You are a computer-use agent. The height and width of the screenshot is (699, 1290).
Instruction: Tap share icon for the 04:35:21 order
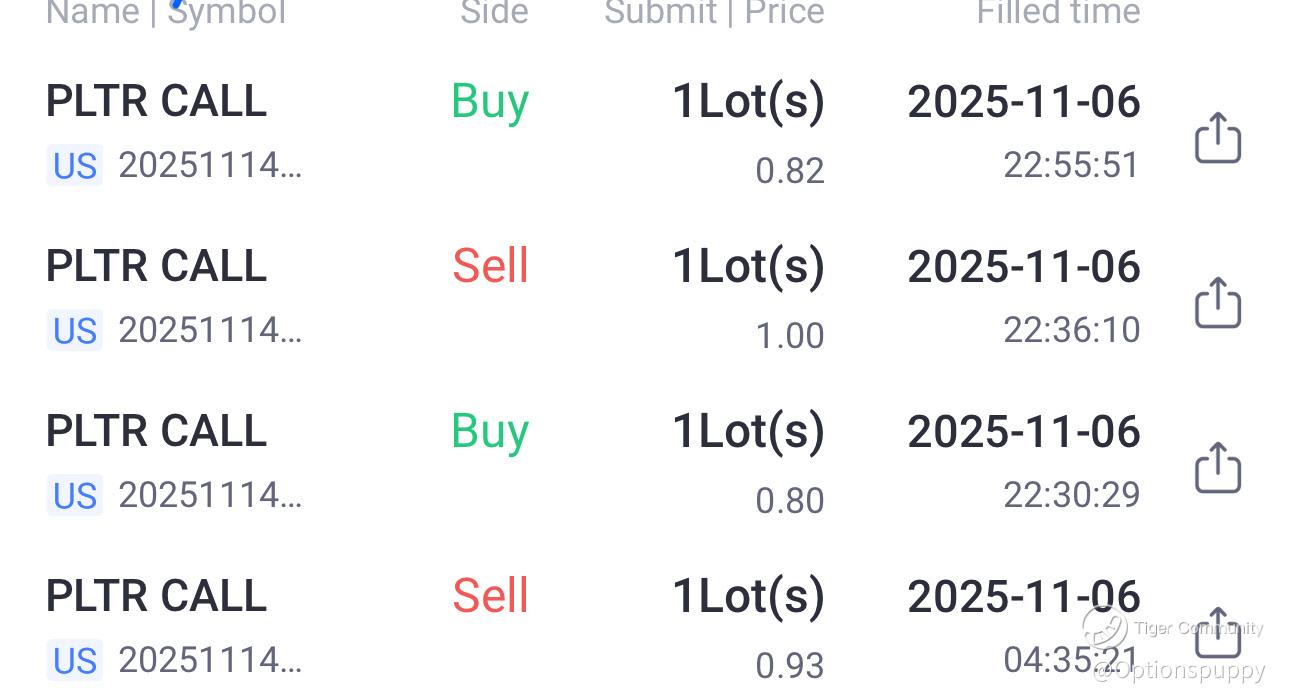(1218, 632)
